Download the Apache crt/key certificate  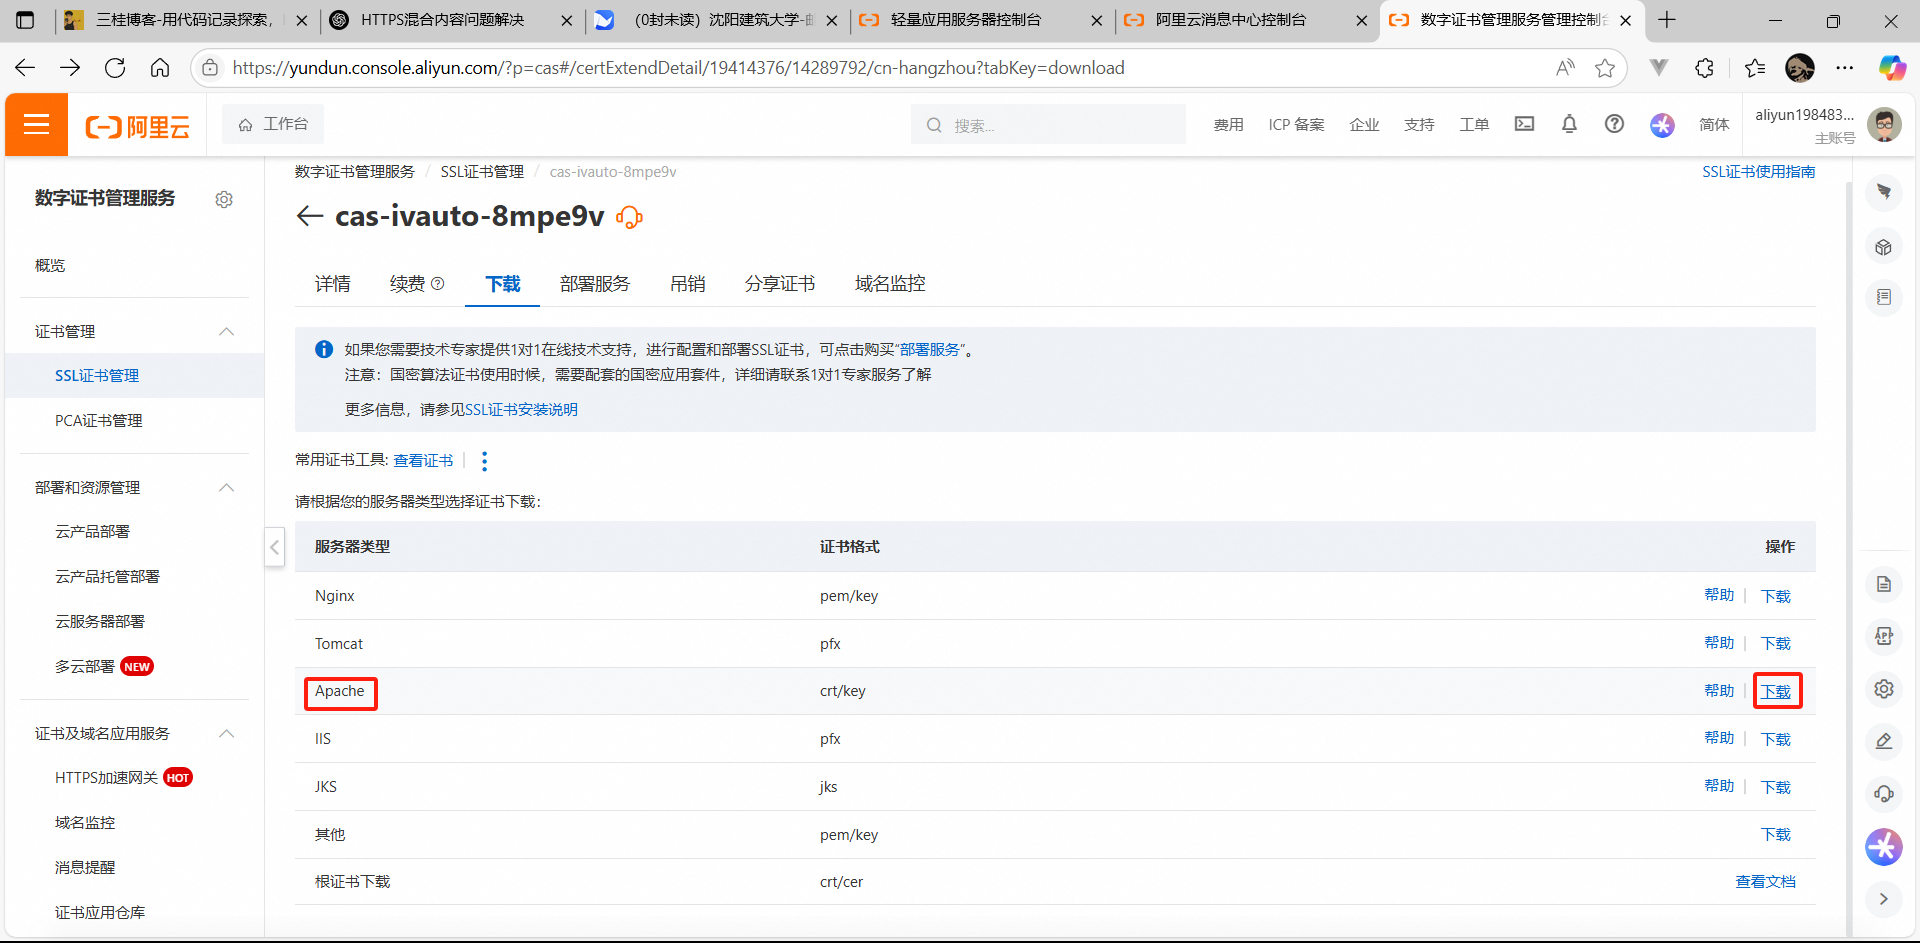pyautogui.click(x=1776, y=692)
